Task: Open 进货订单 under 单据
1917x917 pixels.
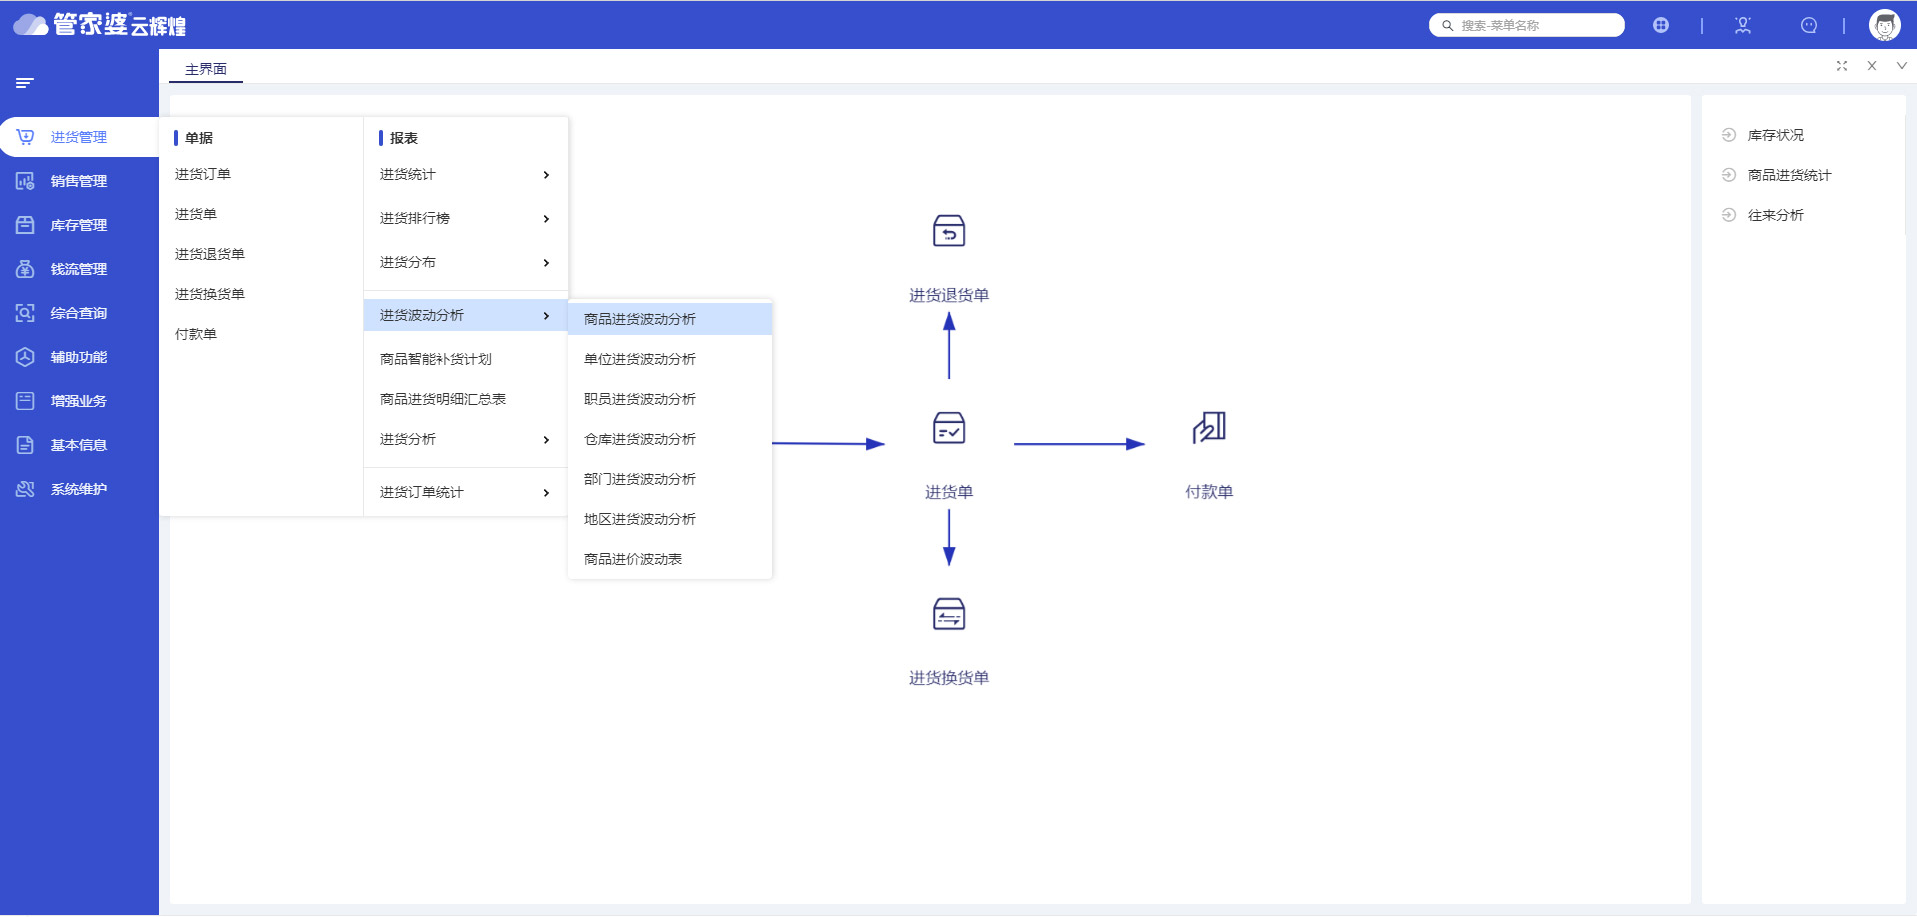Action: [203, 174]
